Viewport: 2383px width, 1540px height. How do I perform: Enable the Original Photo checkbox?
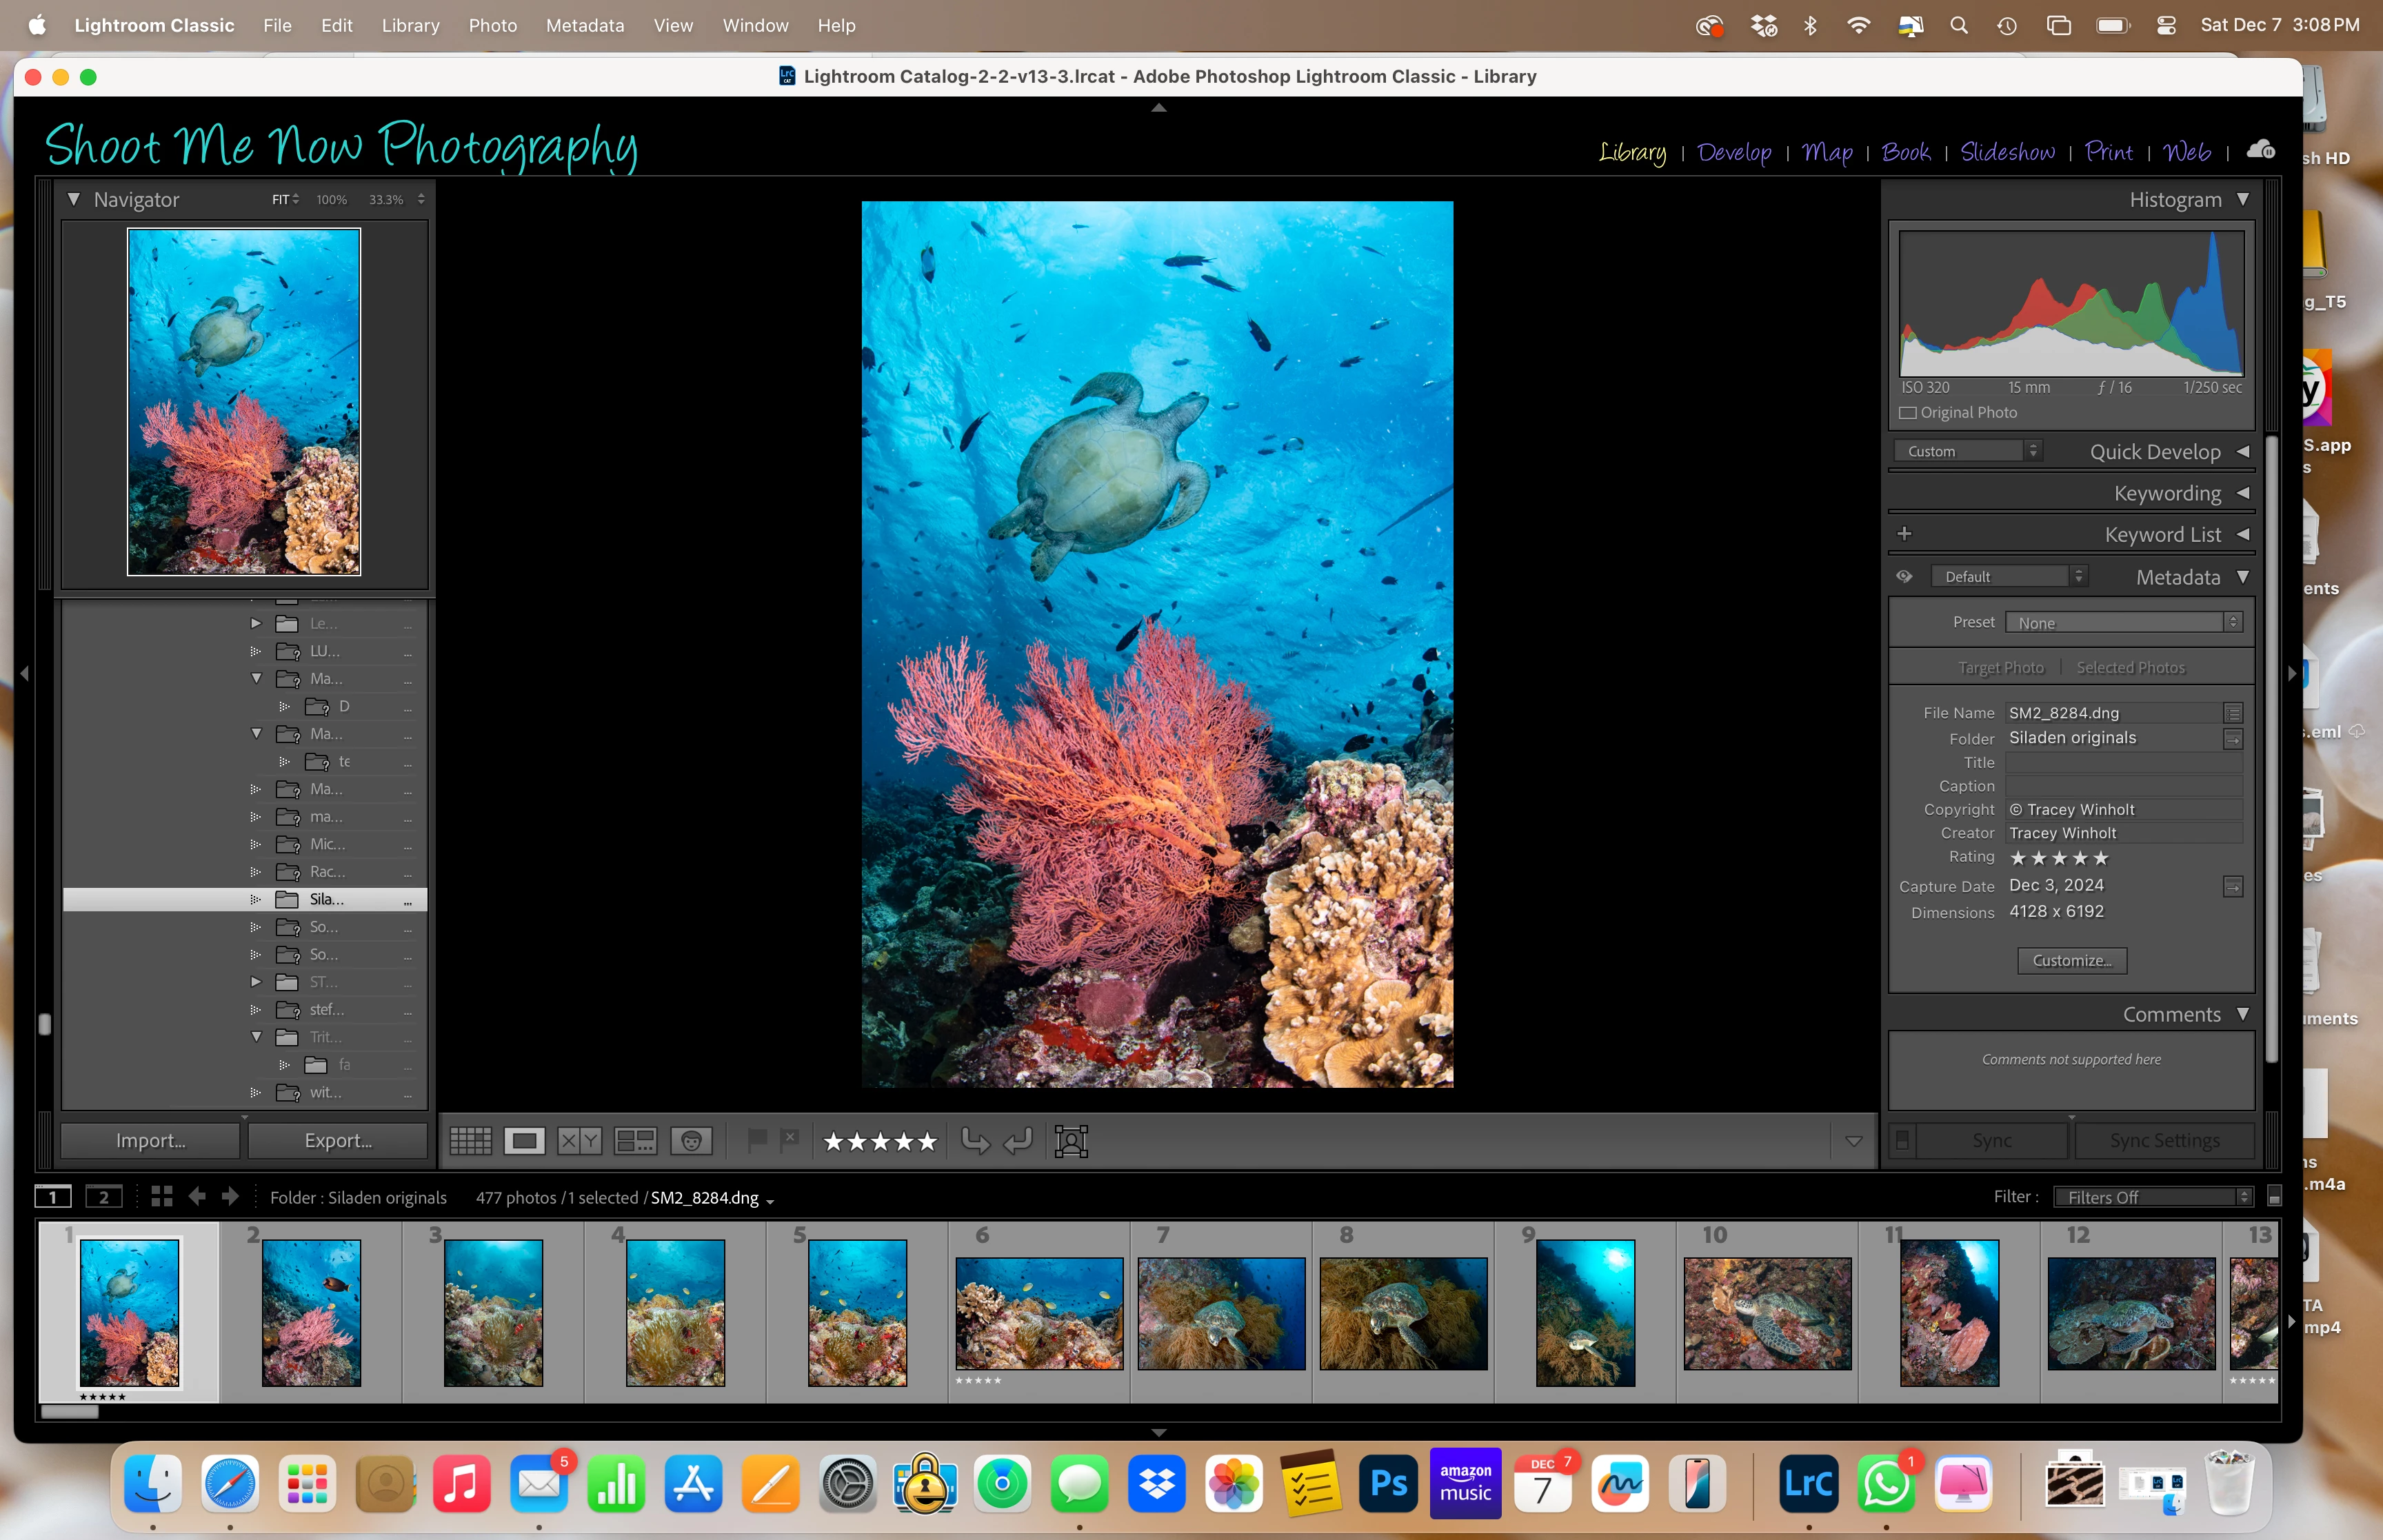click(x=1908, y=413)
